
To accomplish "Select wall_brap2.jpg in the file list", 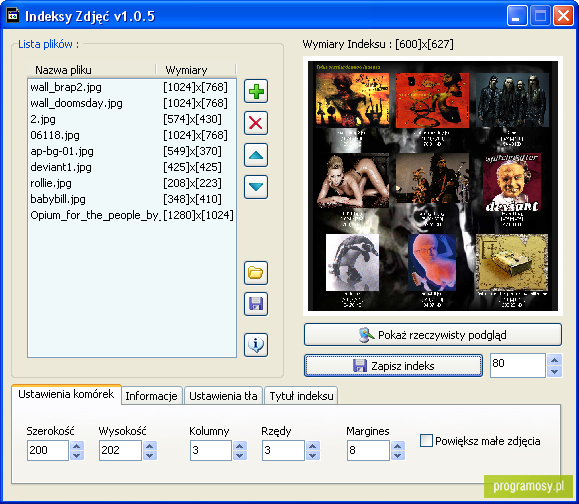I will coord(131,87).
